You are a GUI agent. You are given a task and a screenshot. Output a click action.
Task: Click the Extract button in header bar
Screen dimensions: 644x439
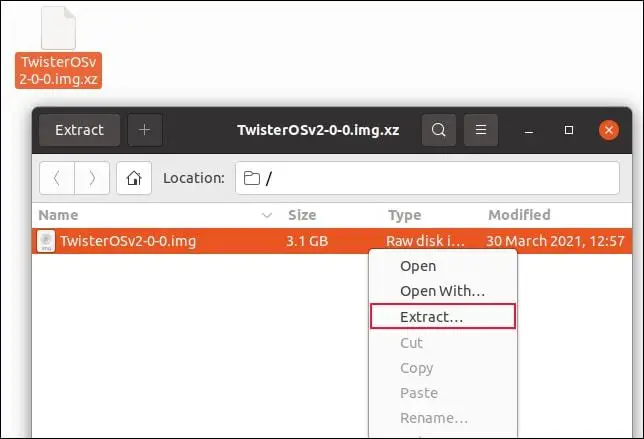(x=79, y=130)
